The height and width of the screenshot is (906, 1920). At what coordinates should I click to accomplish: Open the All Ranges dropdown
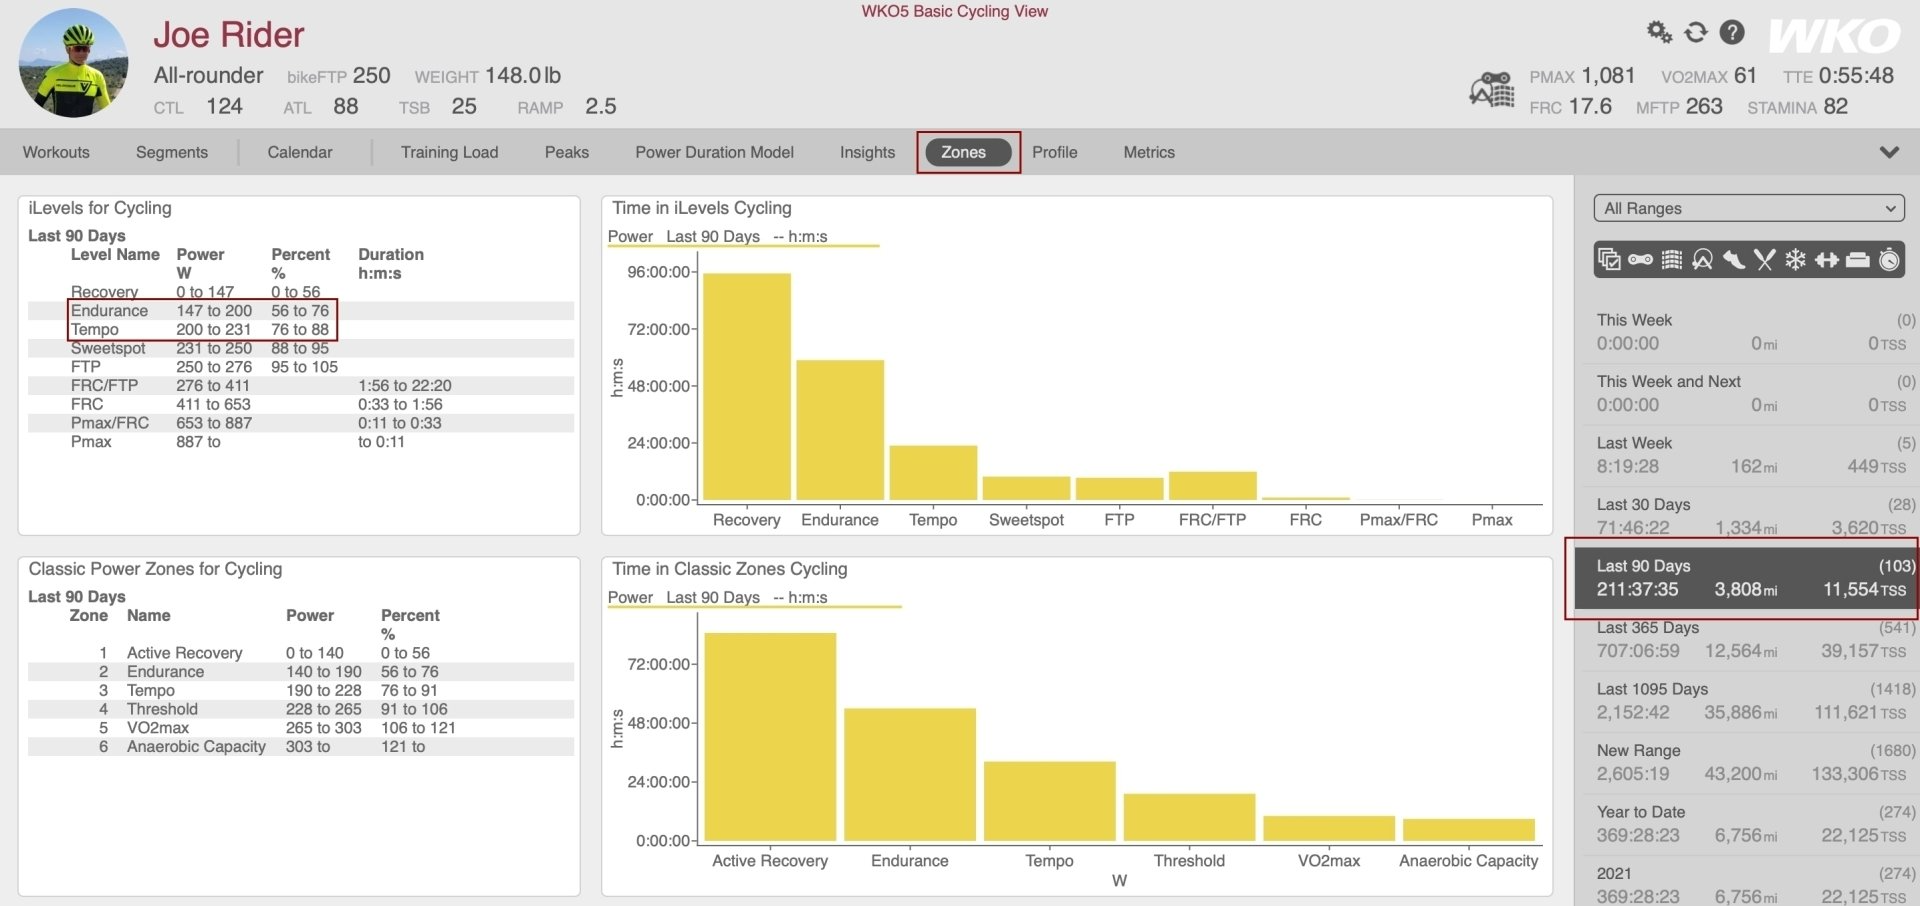(x=1748, y=208)
